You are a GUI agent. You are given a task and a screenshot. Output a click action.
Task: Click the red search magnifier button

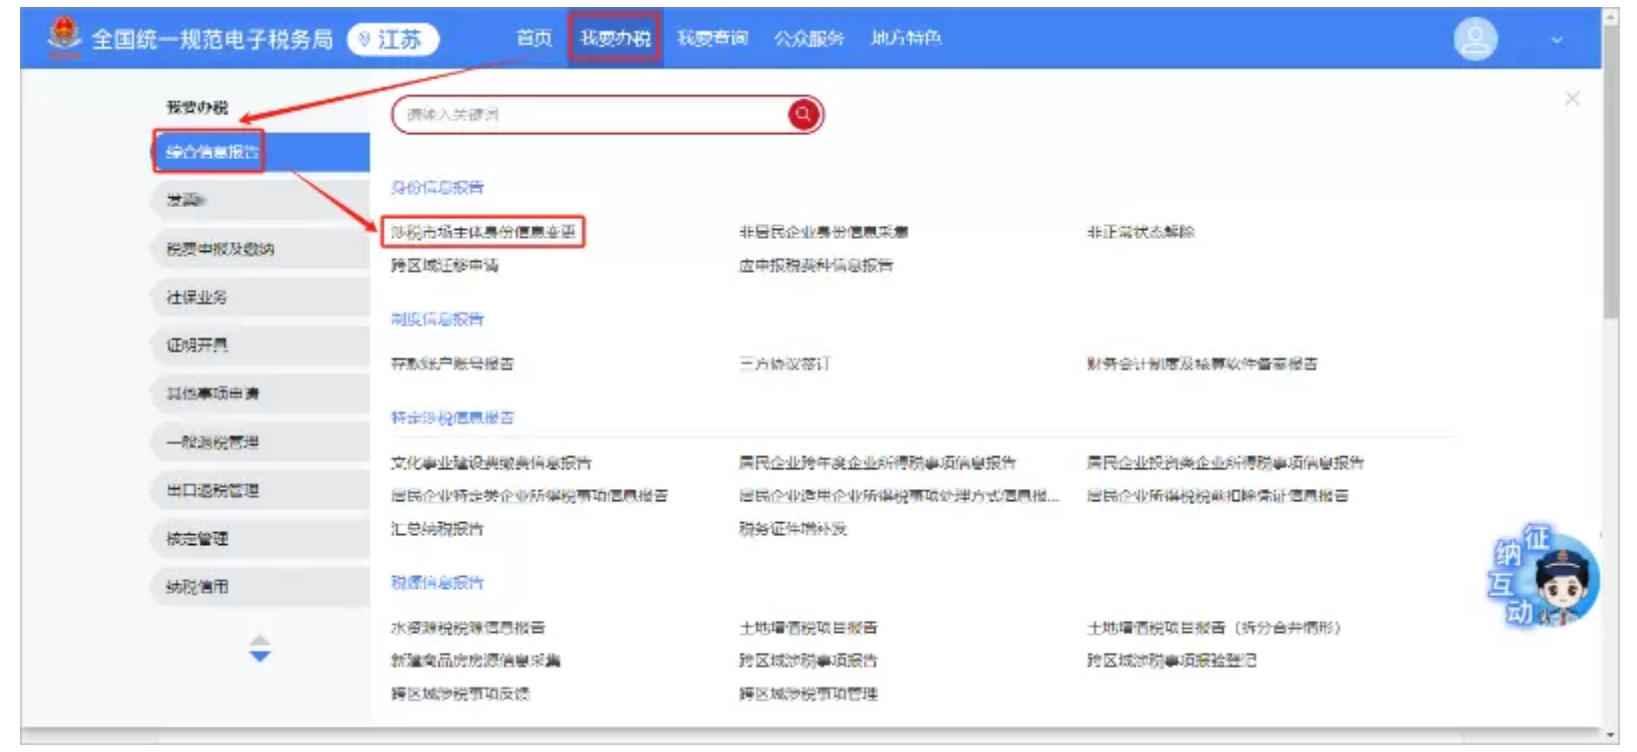tap(803, 115)
